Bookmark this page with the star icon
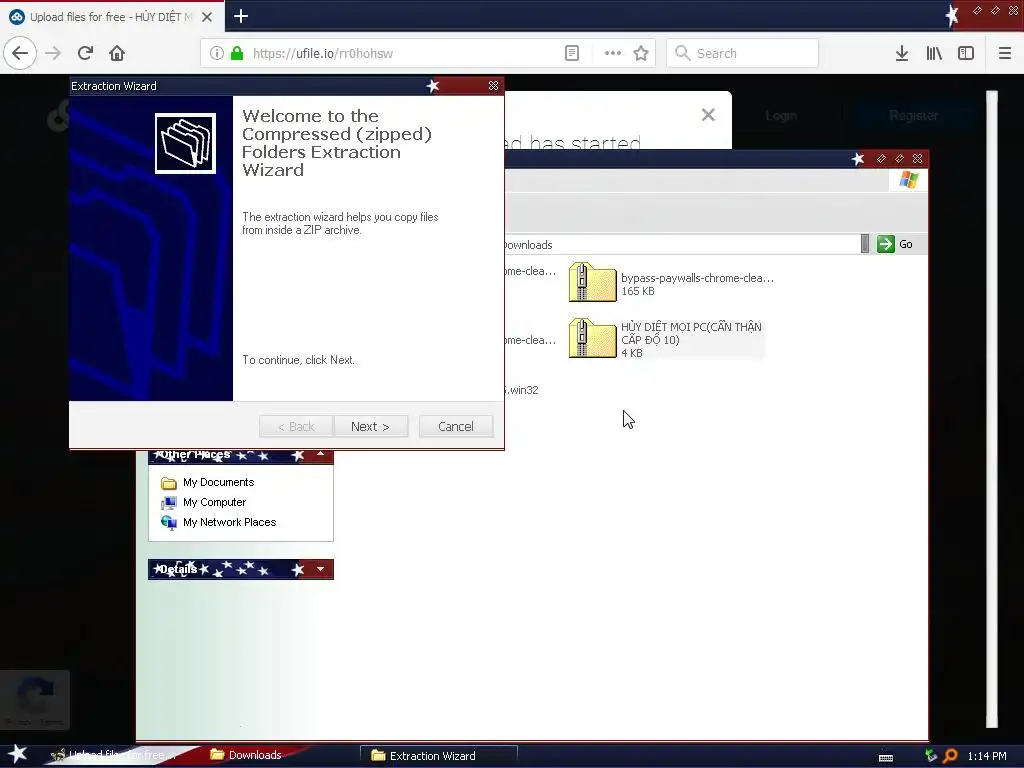 [641, 53]
